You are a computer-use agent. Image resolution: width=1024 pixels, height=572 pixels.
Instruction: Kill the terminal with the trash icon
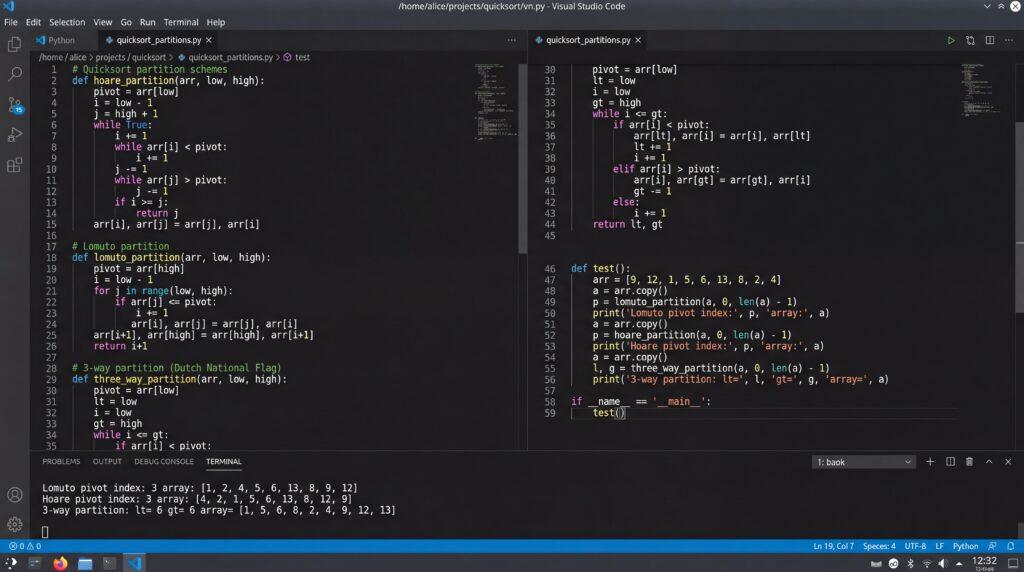click(x=969, y=462)
